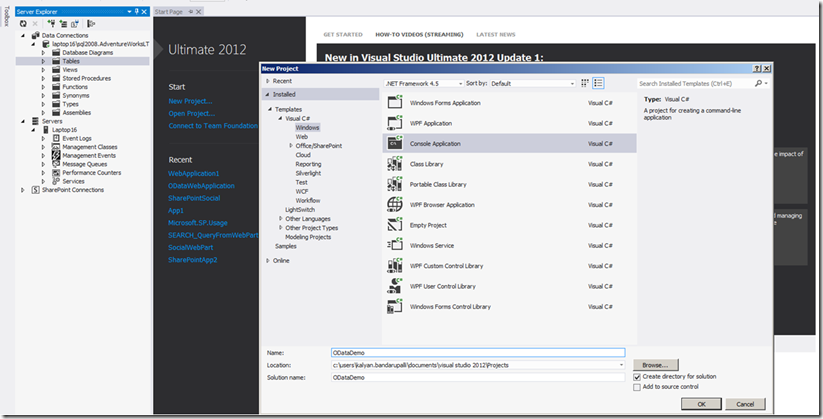The image size is (823, 419).
Task: Open the .NET Framework 4.5 version dropdown
Action: [x=461, y=83]
